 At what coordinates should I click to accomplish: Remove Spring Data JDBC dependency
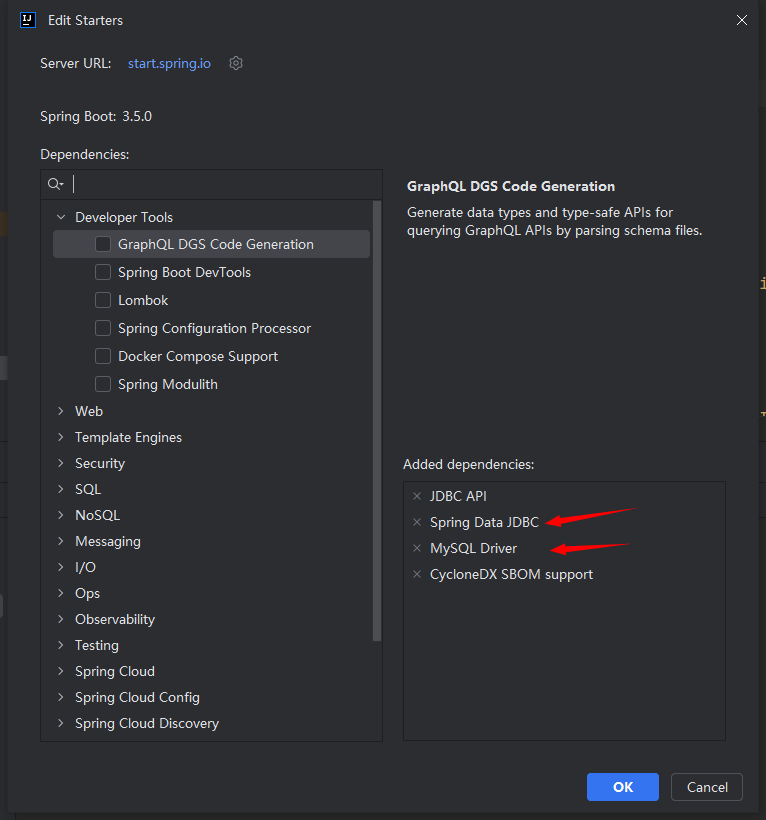[417, 522]
